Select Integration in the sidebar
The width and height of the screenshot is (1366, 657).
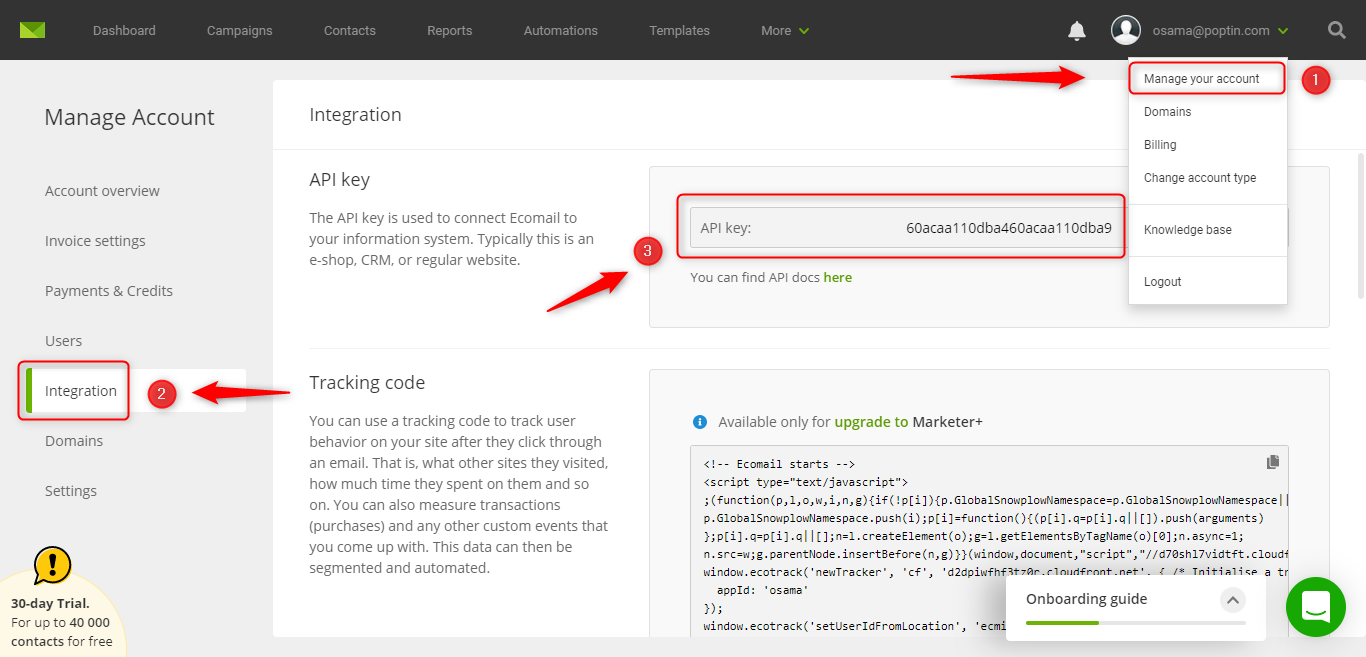click(81, 391)
